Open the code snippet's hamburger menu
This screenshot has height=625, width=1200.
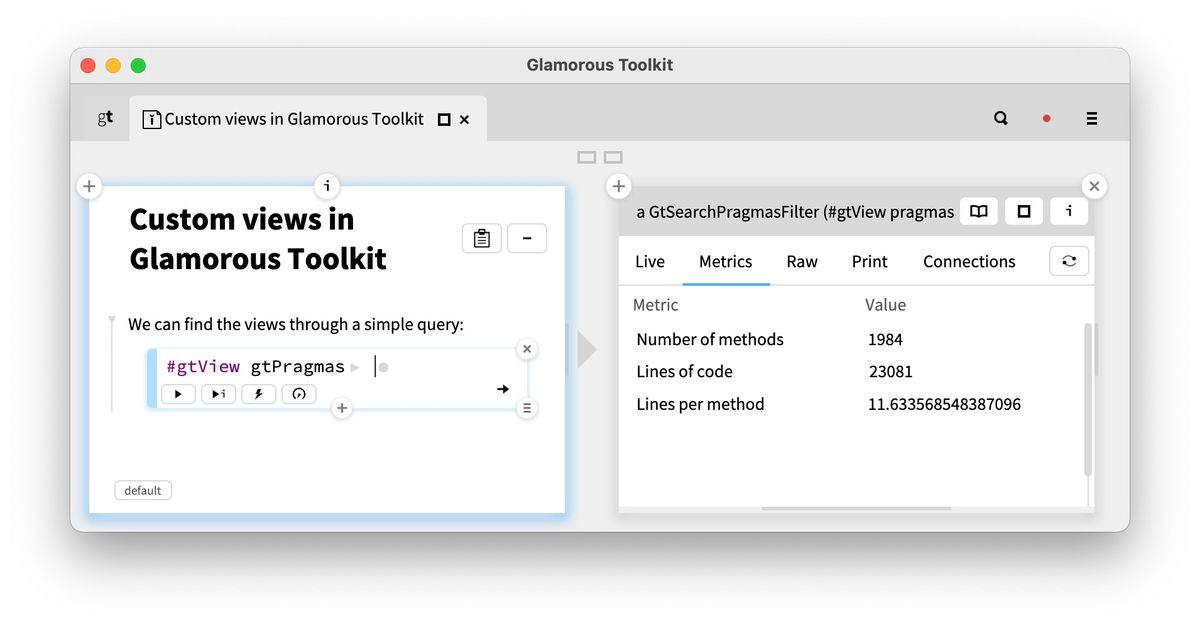(527, 408)
